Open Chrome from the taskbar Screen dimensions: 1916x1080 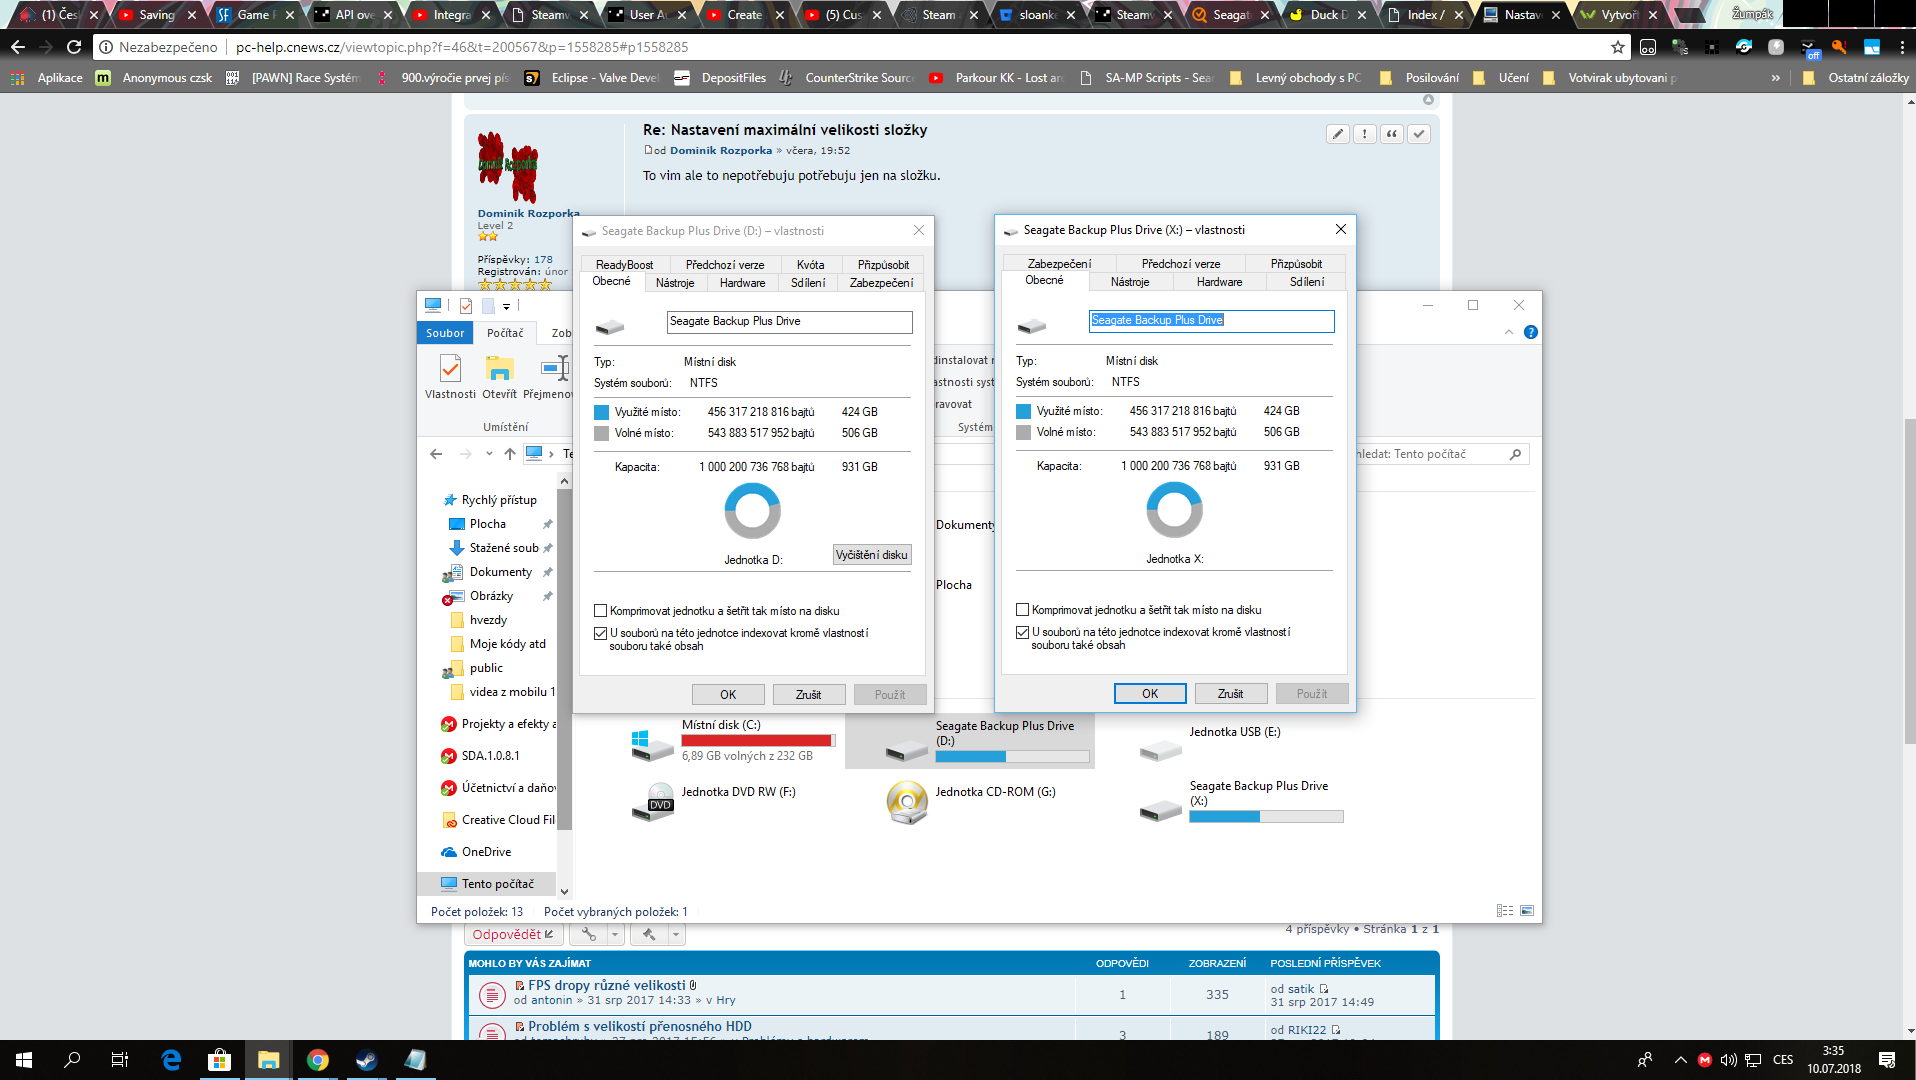[318, 1060]
